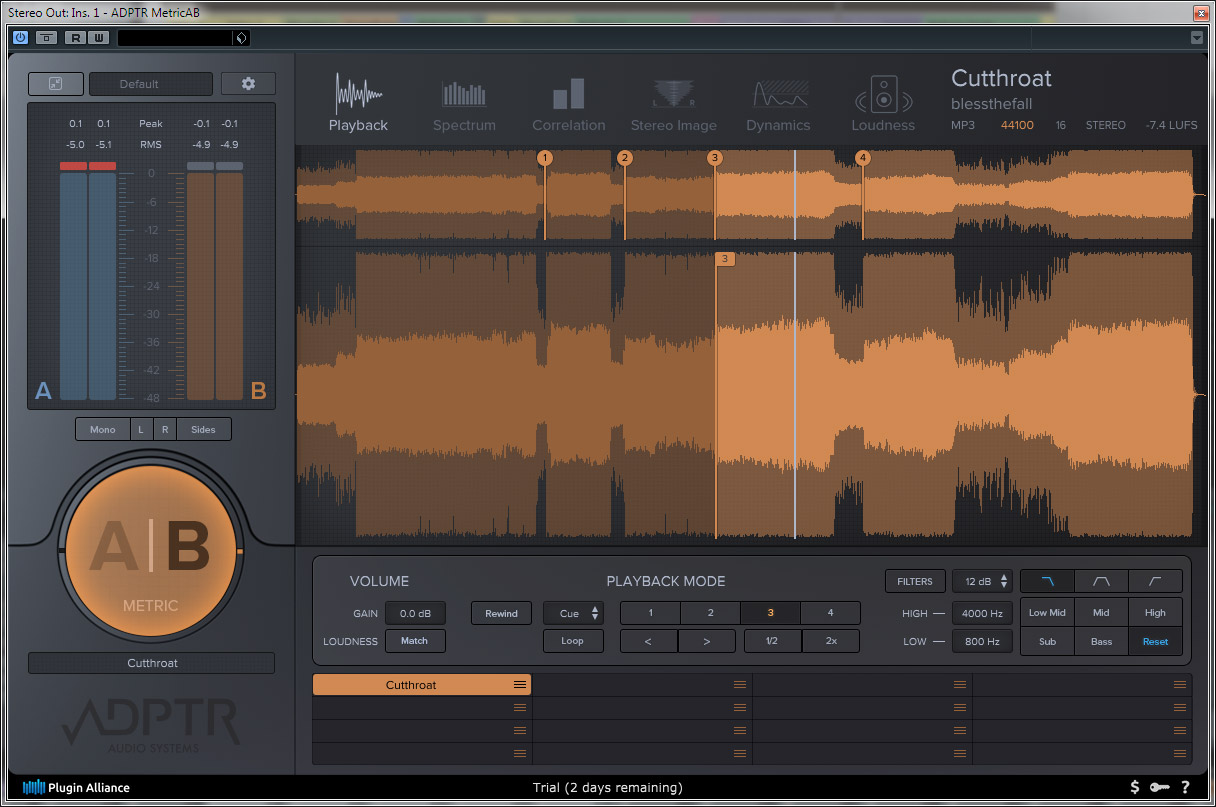Viewport: 1216px width, 807px height.
Task: Solo the left channel with L
Action: [141, 429]
